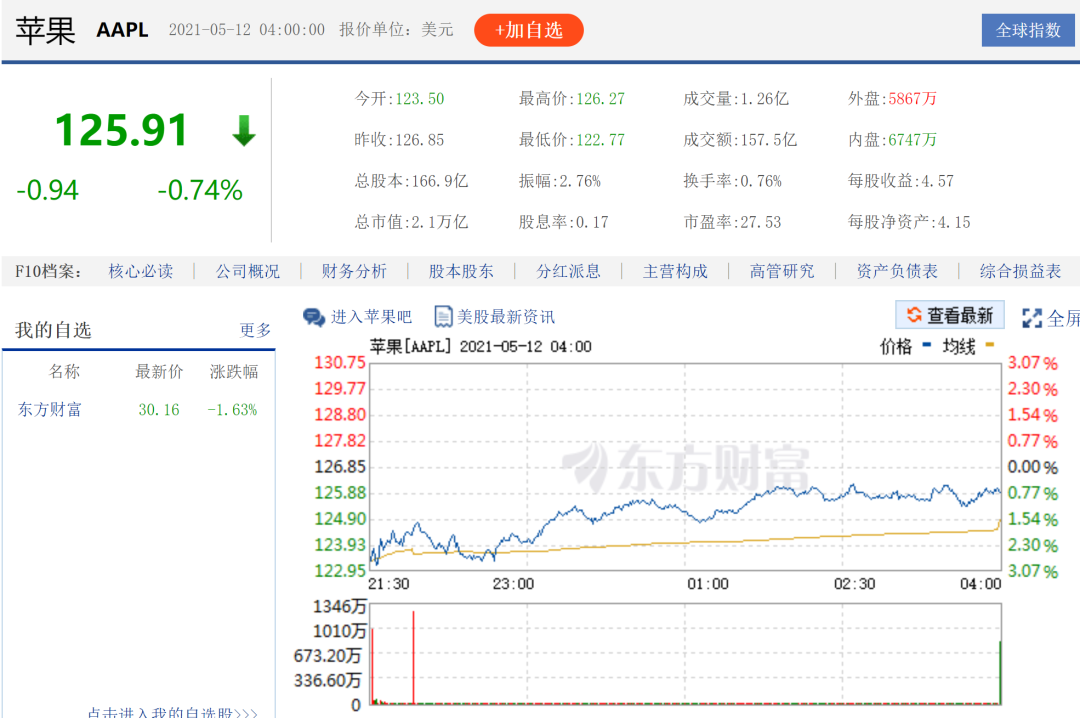Switch to the 公司概况 tab
The height and width of the screenshot is (718, 1080).
247,271
